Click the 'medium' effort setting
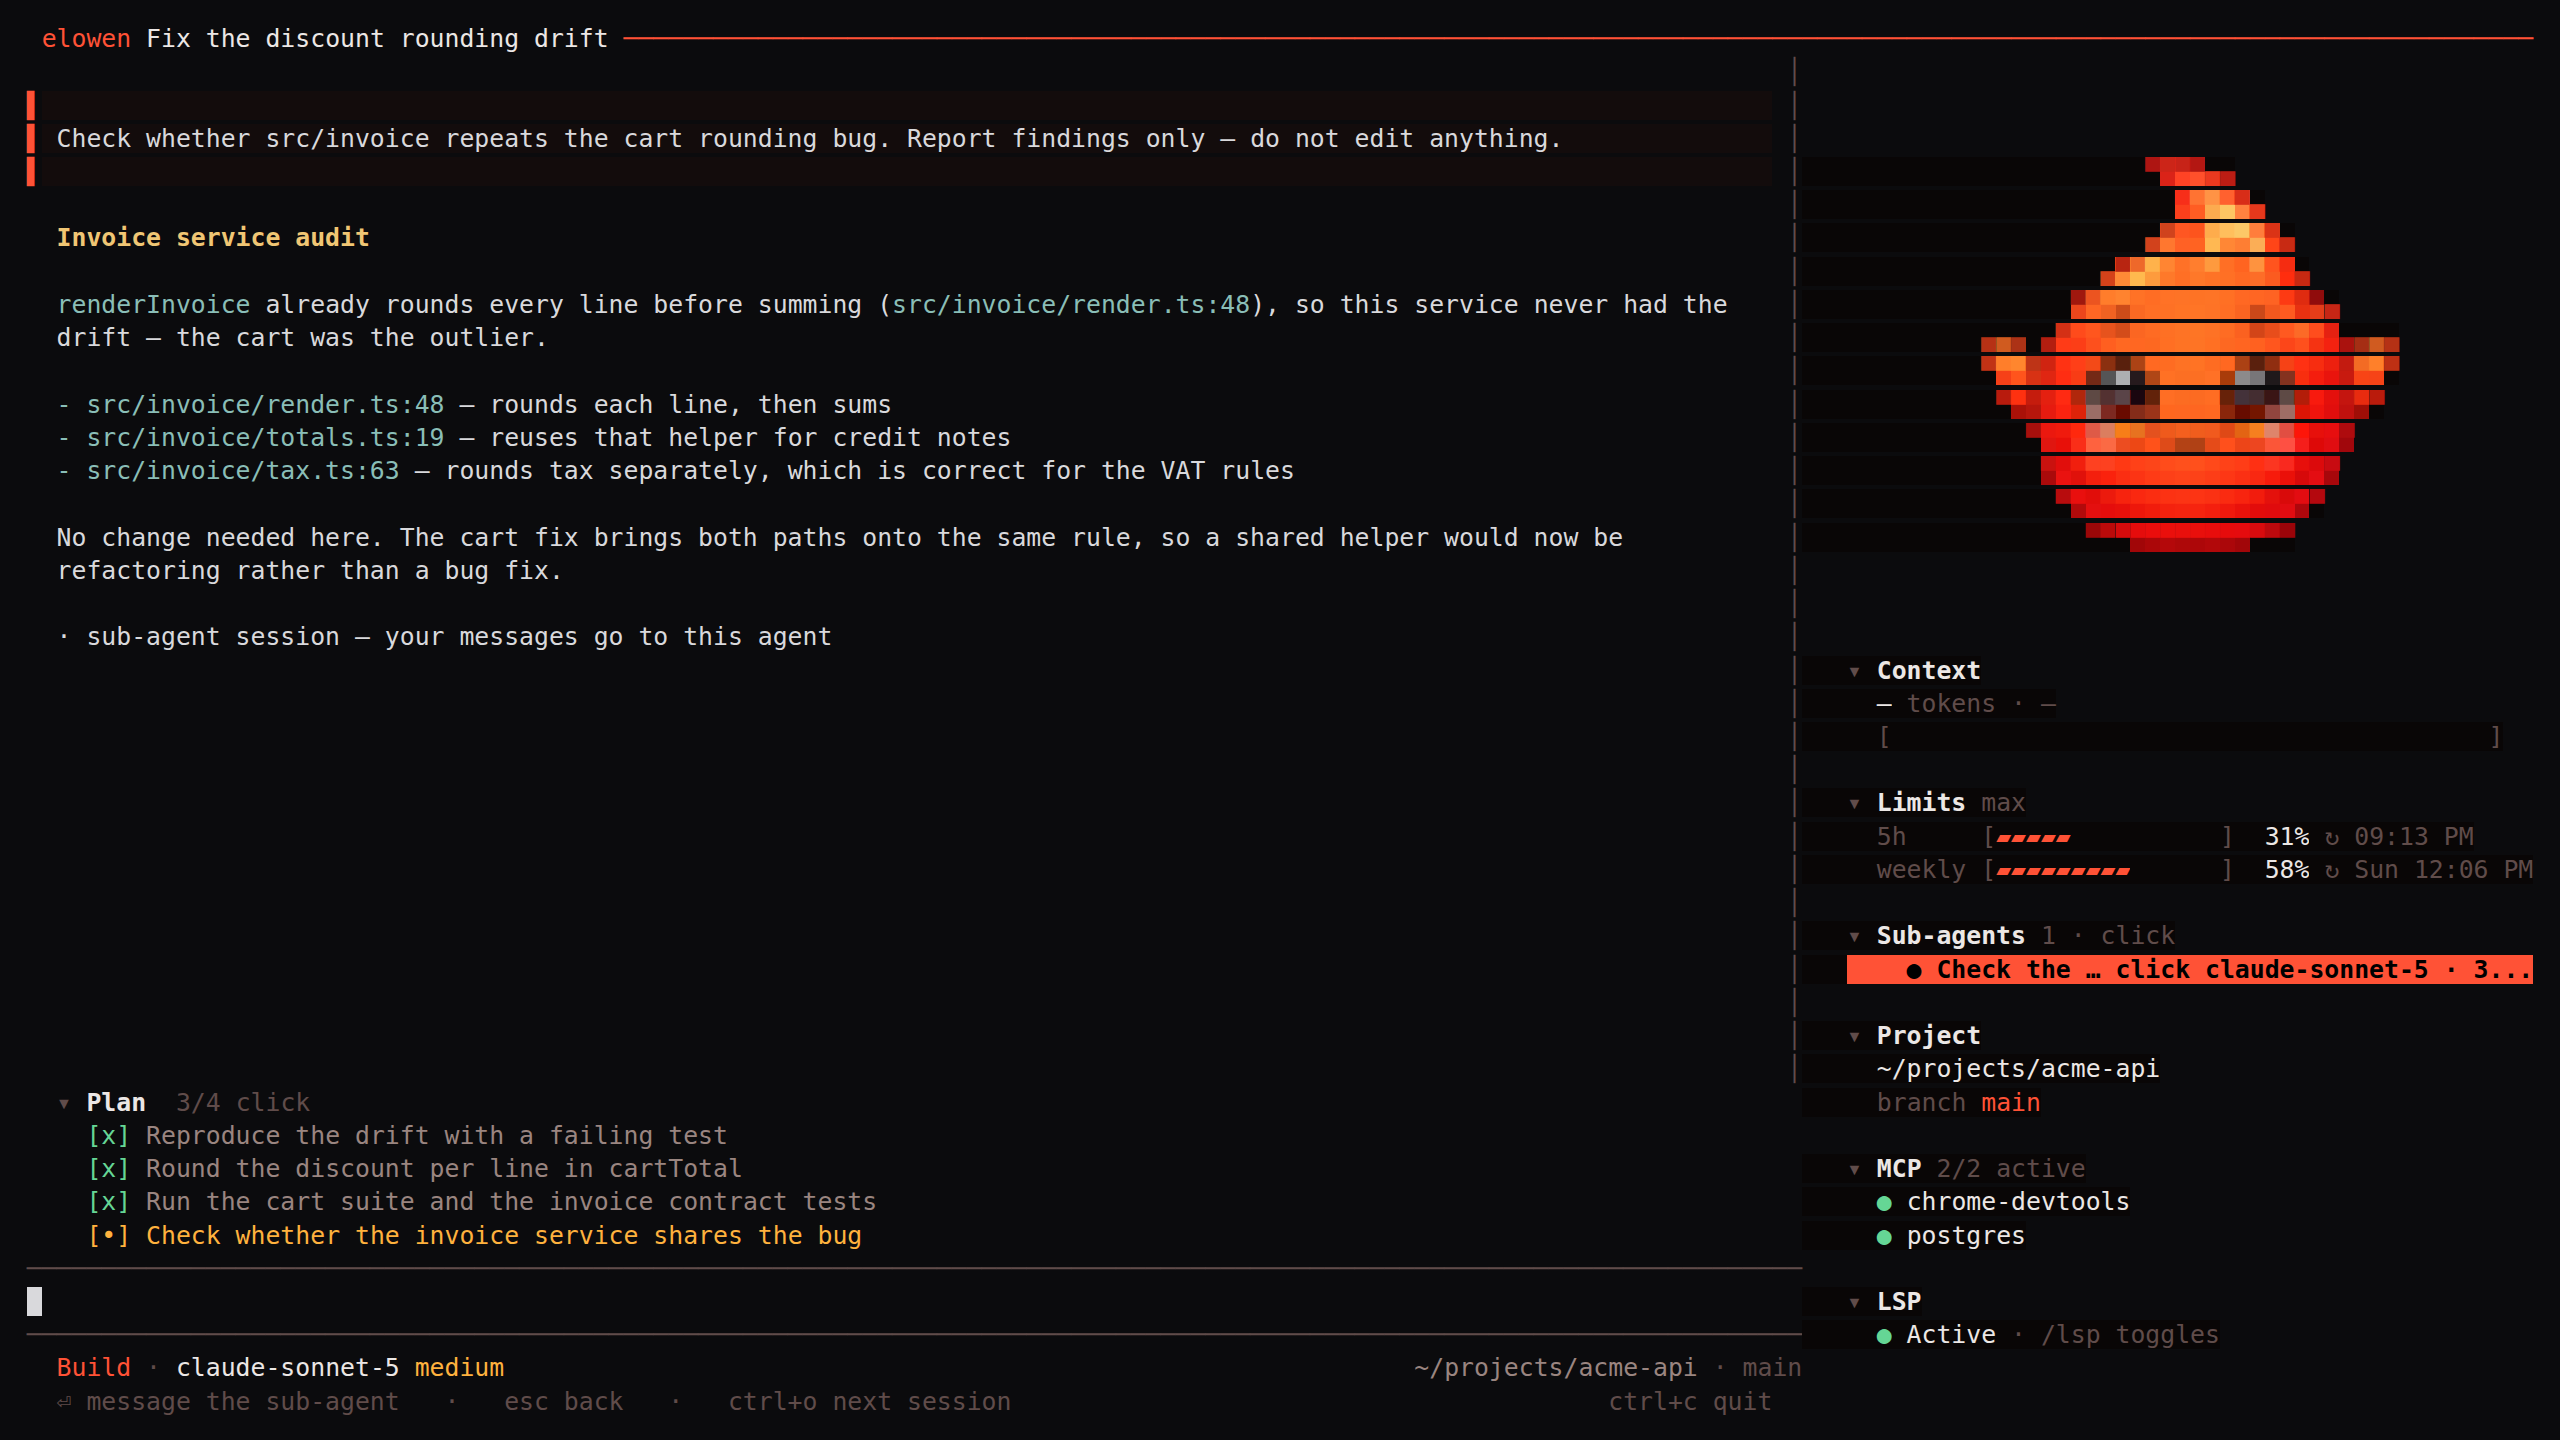 (x=459, y=1368)
